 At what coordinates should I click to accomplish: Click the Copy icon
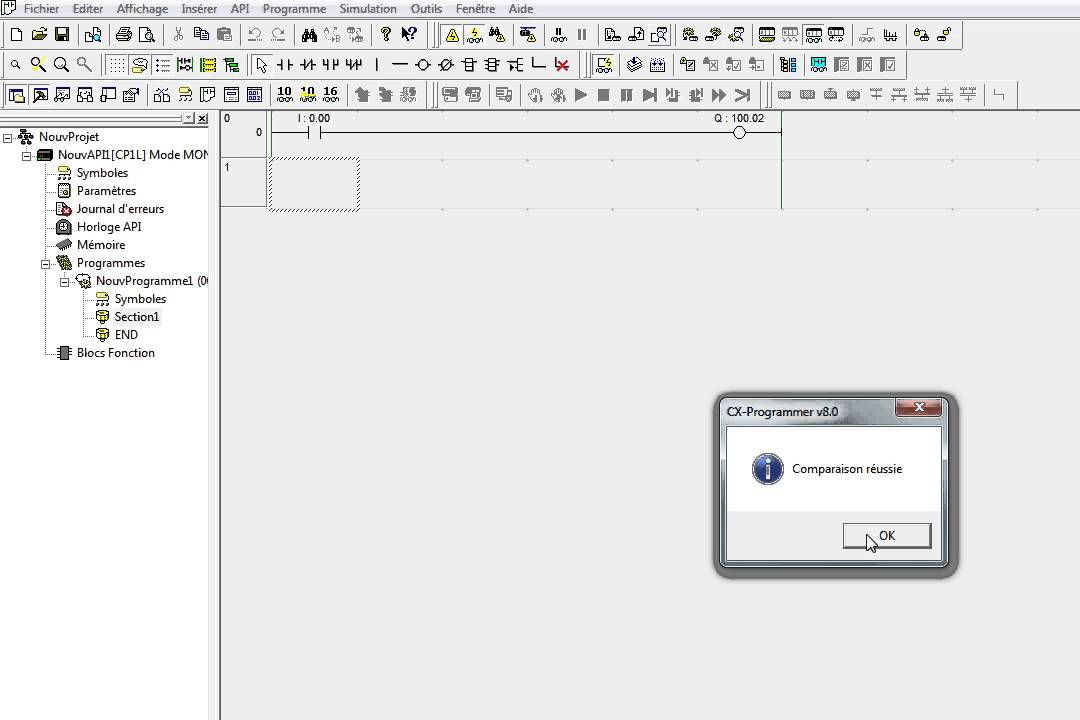201,34
